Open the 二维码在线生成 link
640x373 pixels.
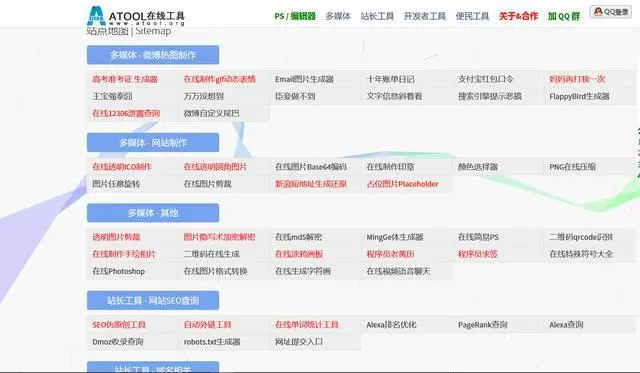click(x=211, y=254)
